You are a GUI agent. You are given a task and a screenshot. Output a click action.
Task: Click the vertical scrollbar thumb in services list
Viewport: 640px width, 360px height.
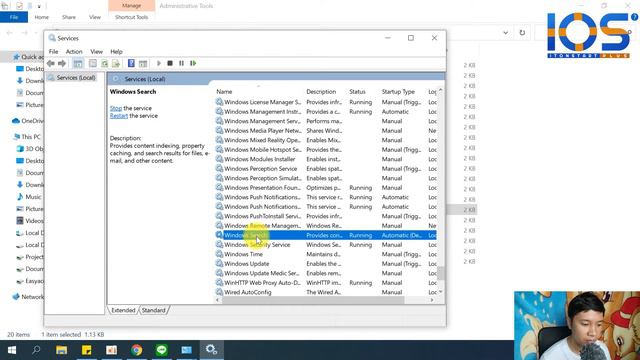441,273
